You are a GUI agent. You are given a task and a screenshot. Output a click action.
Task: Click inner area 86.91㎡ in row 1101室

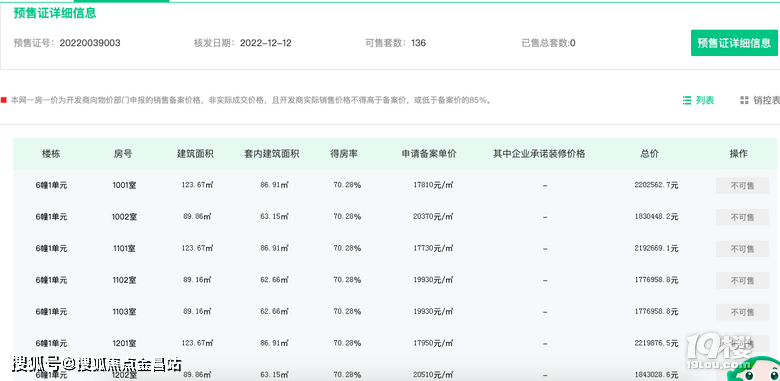[x=275, y=248]
